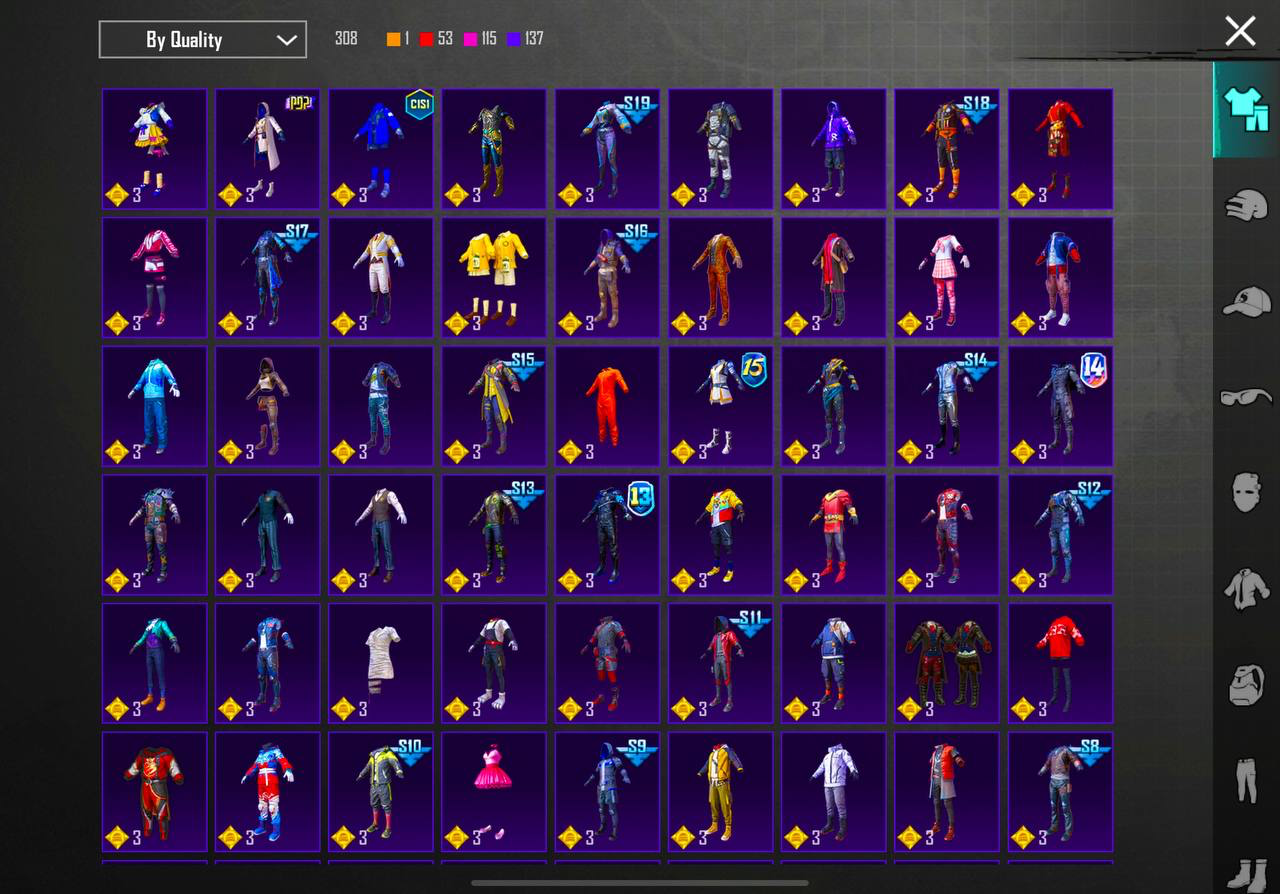This screenshot has width=1280, height=894.
Task: Select the outfit with the S18 badge
Action: pos(946,149)
